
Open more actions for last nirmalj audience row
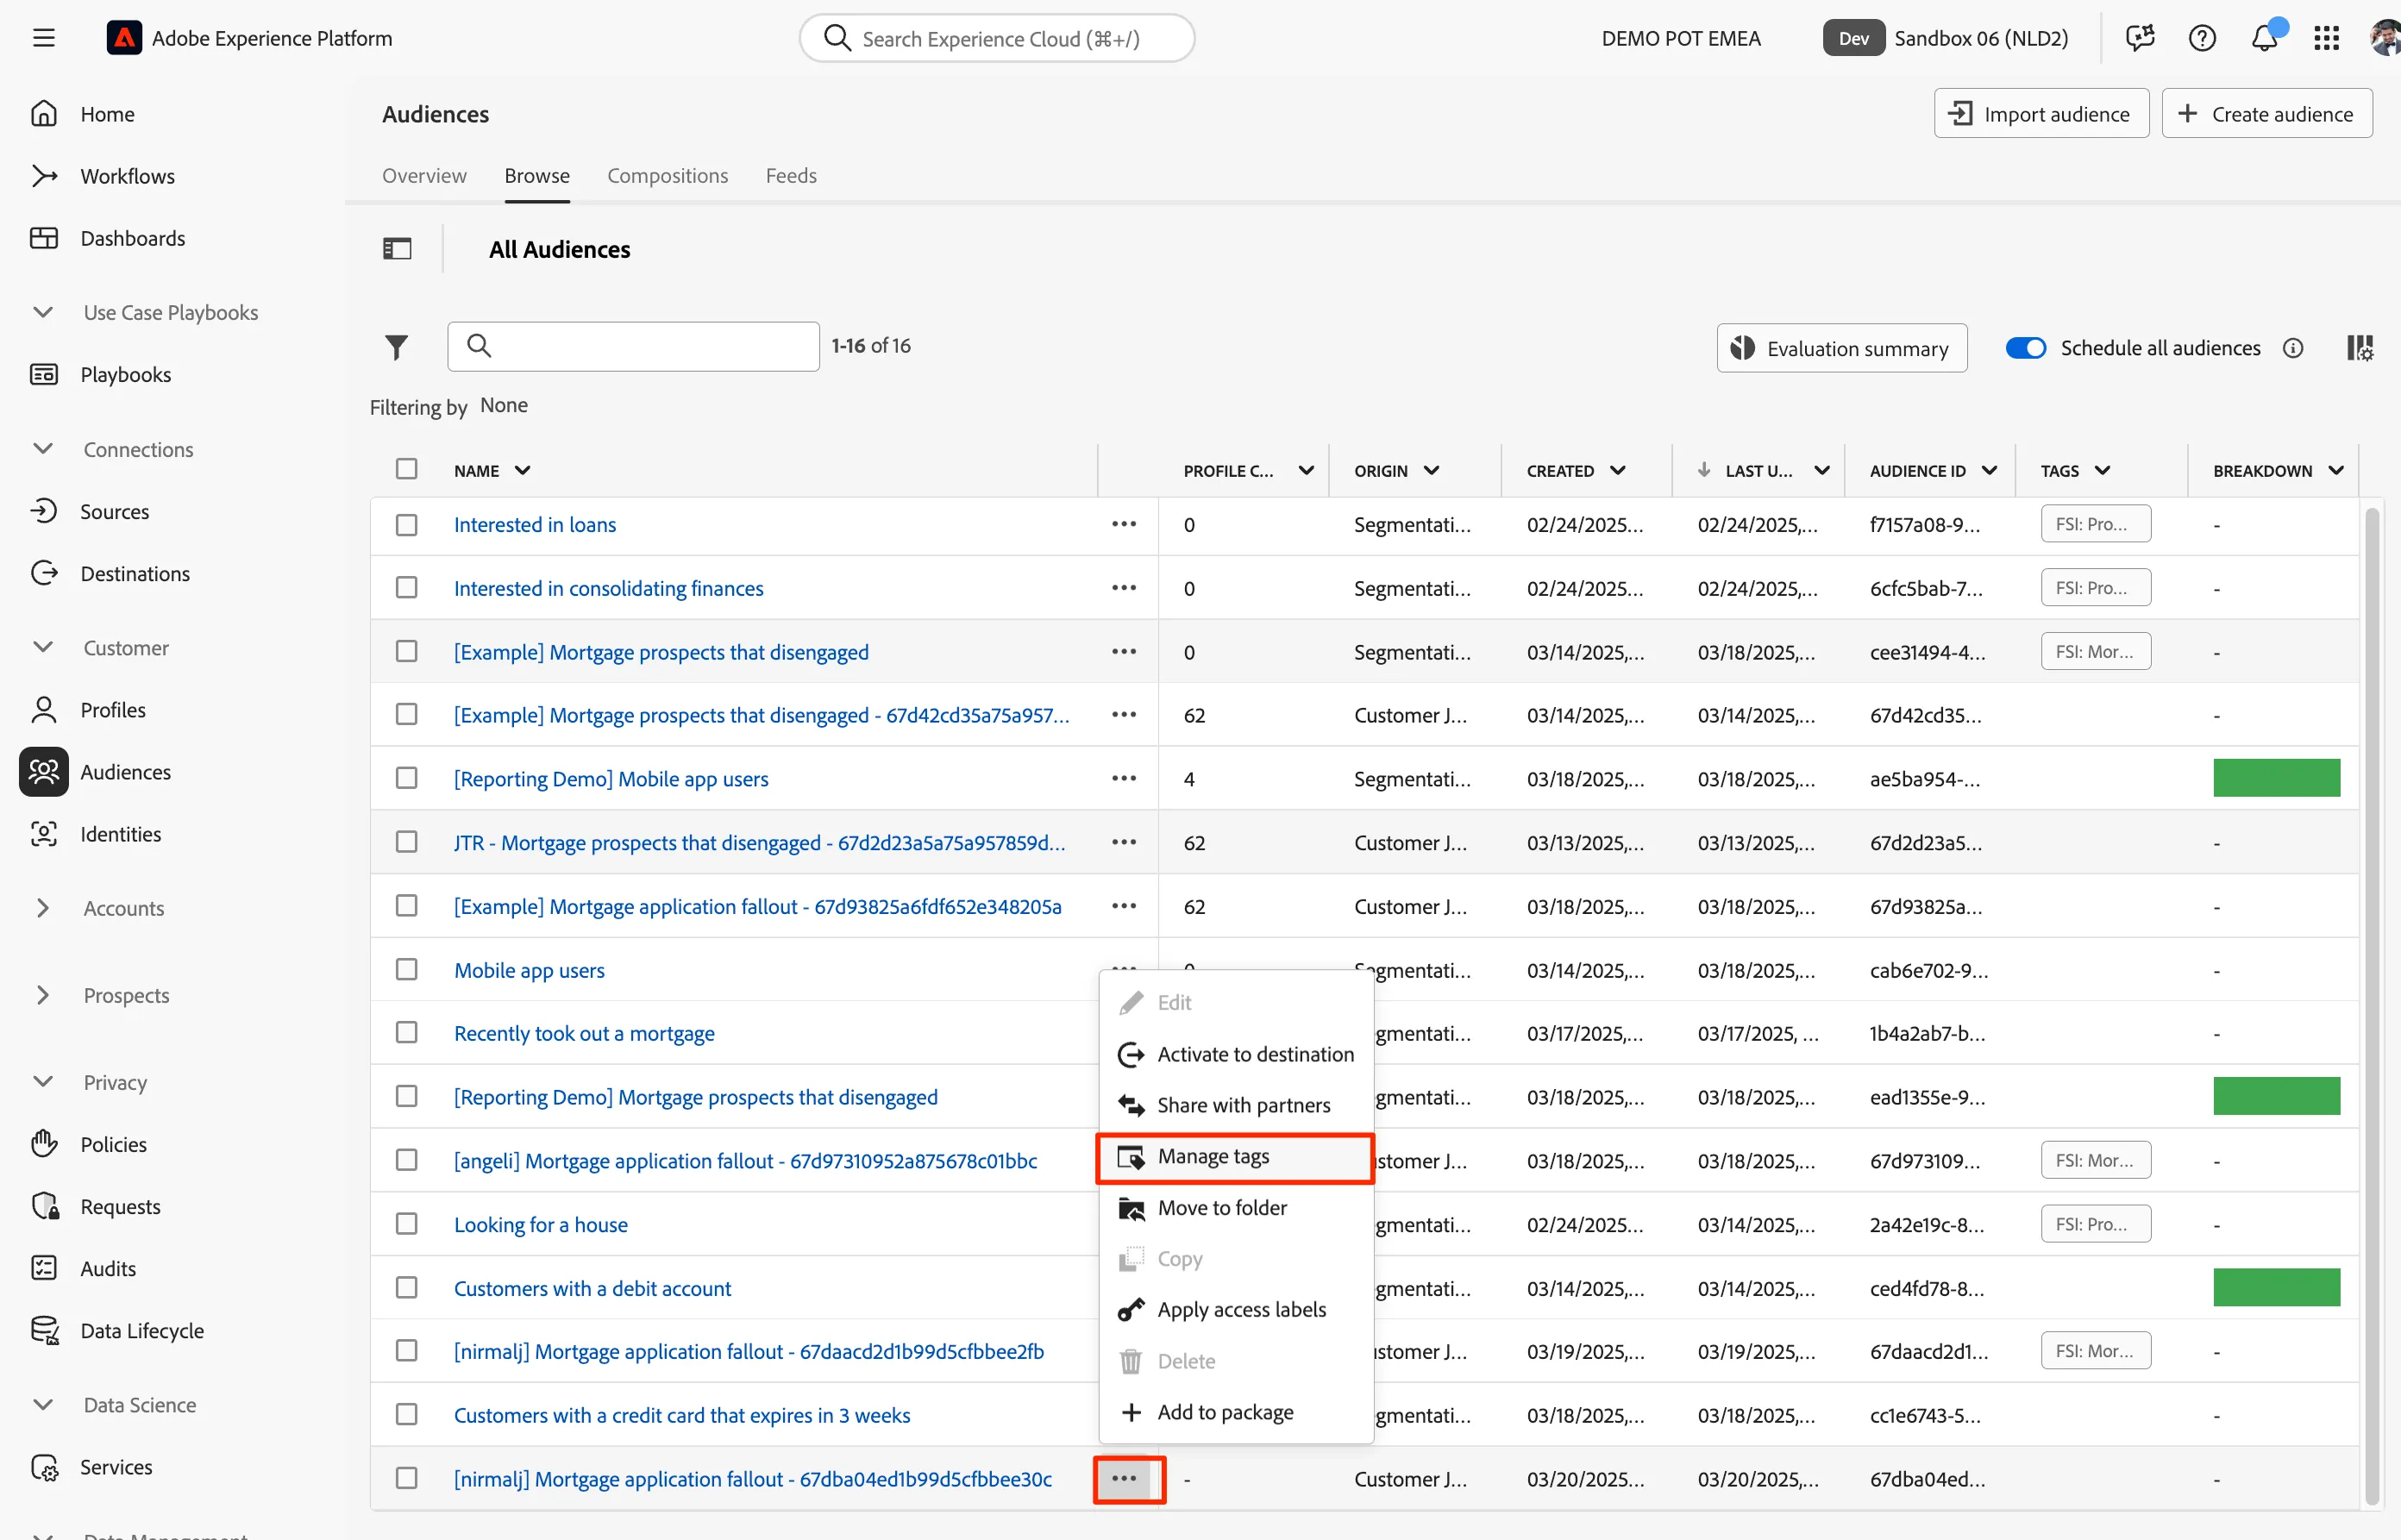pos(1124,1478)
